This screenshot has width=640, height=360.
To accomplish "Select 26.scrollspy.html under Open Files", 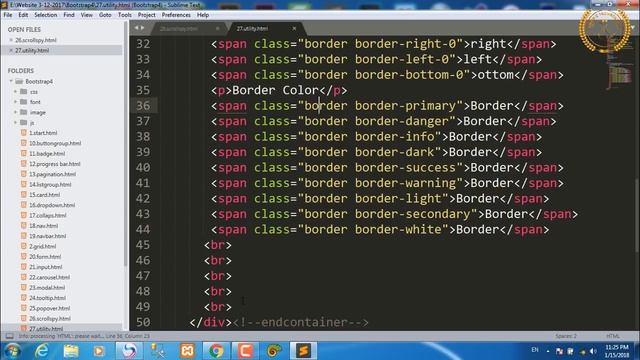I will coord(36,40).
